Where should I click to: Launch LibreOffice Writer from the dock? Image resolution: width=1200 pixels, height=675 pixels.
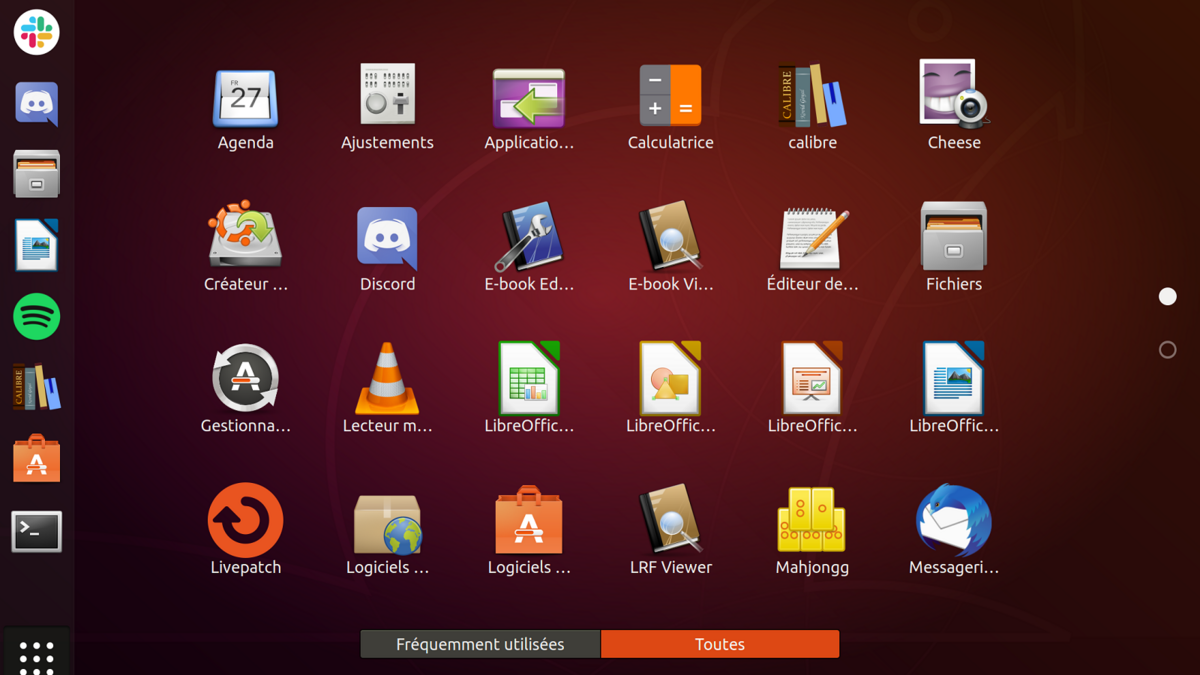click(x=37, y=245)
